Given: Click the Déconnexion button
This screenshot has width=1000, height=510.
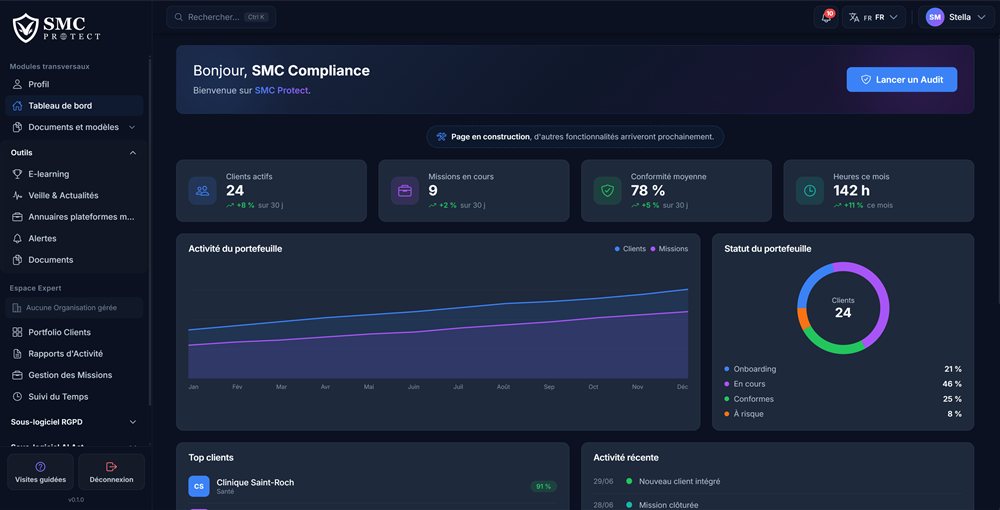Looking at the screenshot, I should [112, 472].
